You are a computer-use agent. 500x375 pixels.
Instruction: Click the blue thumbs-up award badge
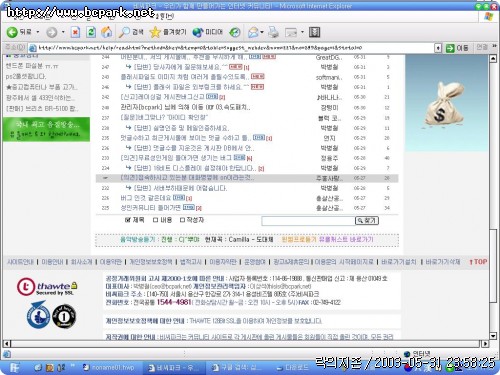(38, 315)
